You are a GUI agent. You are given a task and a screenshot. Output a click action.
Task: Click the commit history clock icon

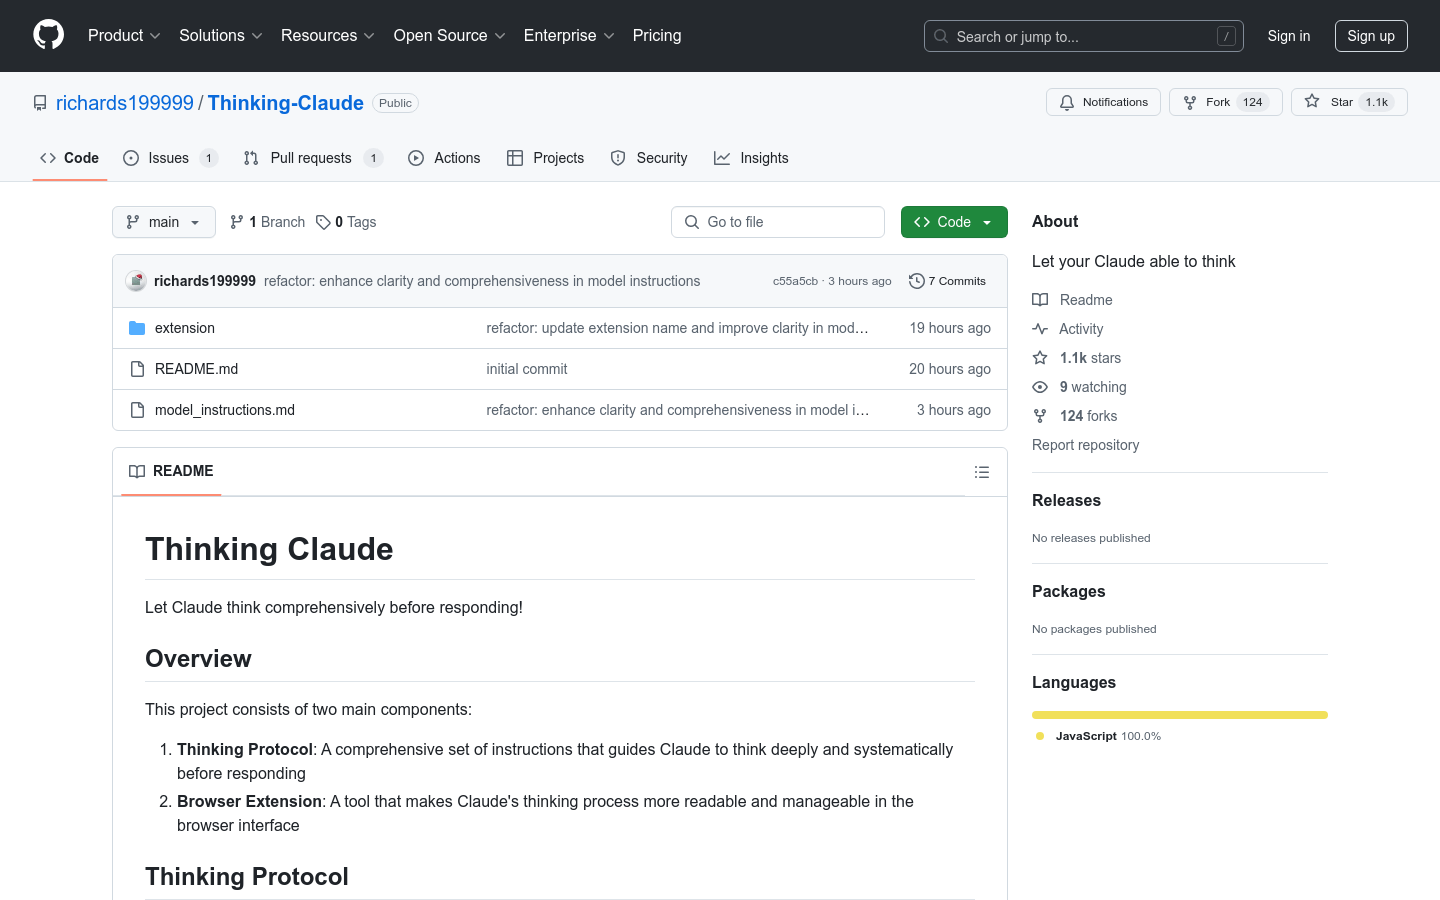916,281
